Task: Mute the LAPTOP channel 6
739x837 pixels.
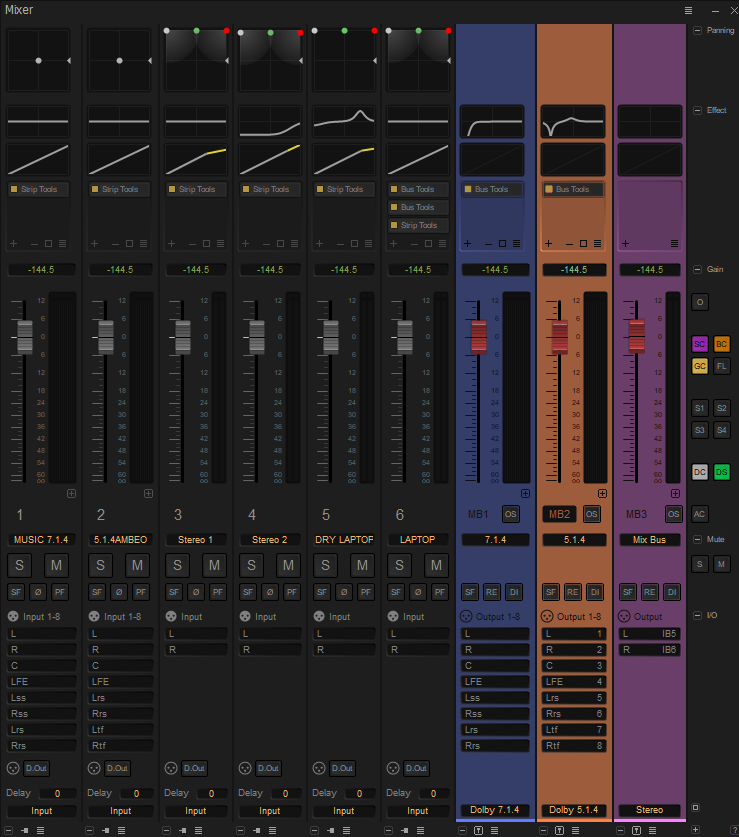Action: (x=435, y=565)
